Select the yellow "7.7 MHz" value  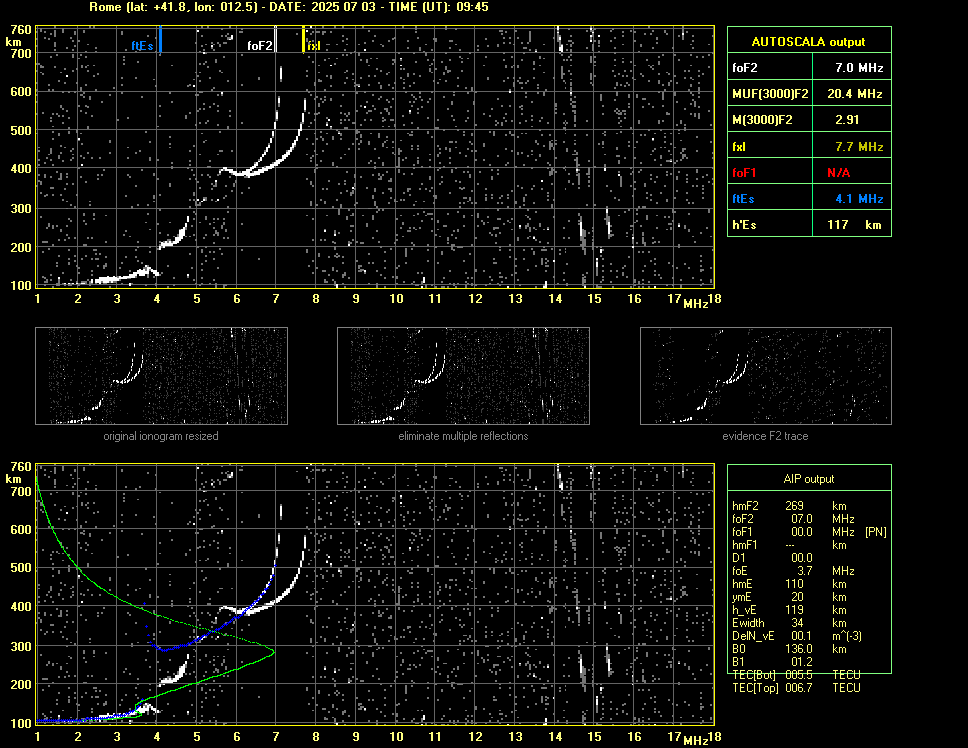[859, 147]
